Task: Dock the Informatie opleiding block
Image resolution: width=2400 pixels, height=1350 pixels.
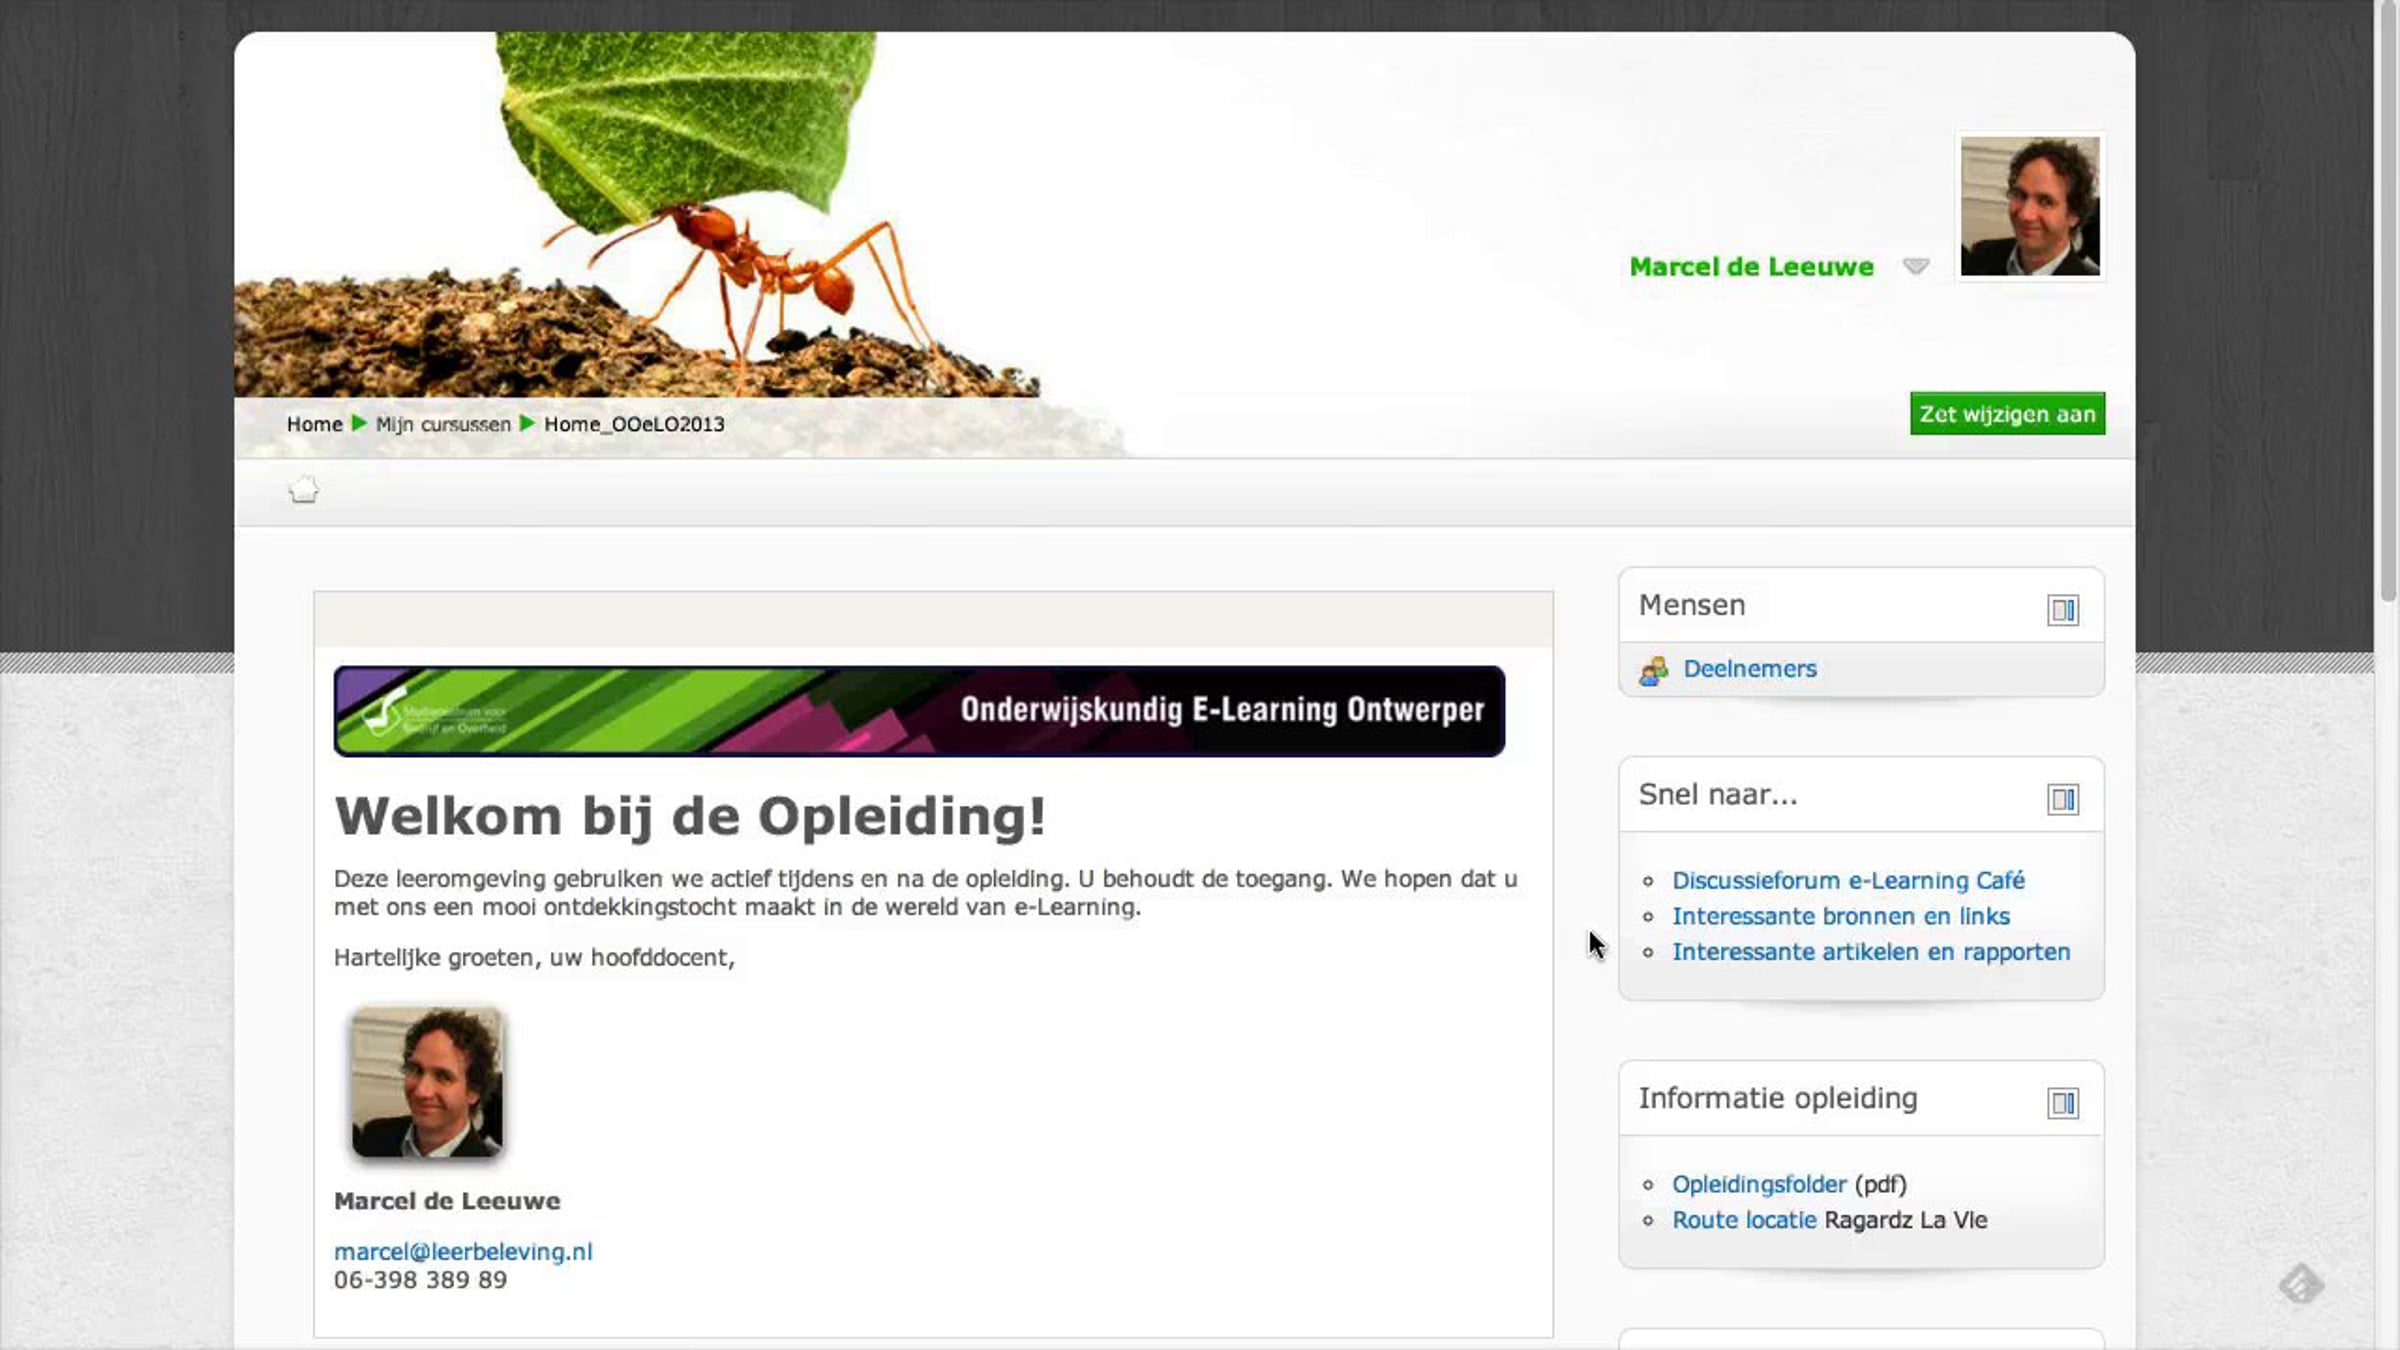Action: 2062,1103
